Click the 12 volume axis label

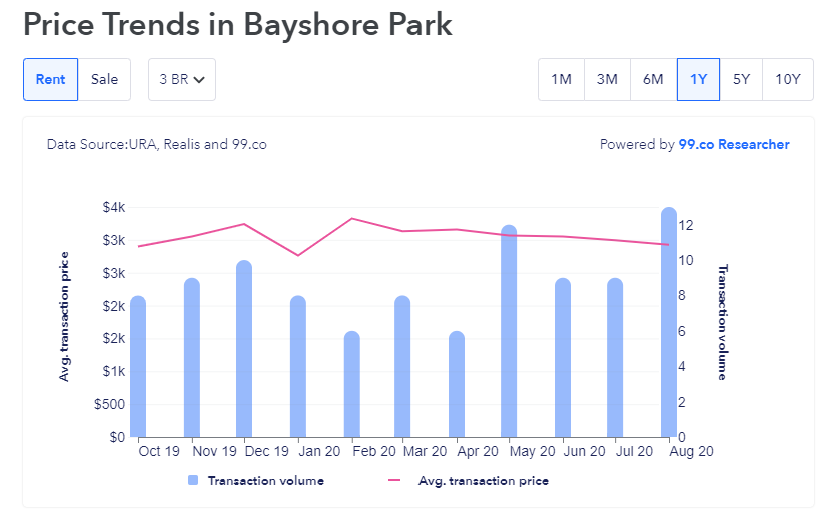tap(686, 225)
